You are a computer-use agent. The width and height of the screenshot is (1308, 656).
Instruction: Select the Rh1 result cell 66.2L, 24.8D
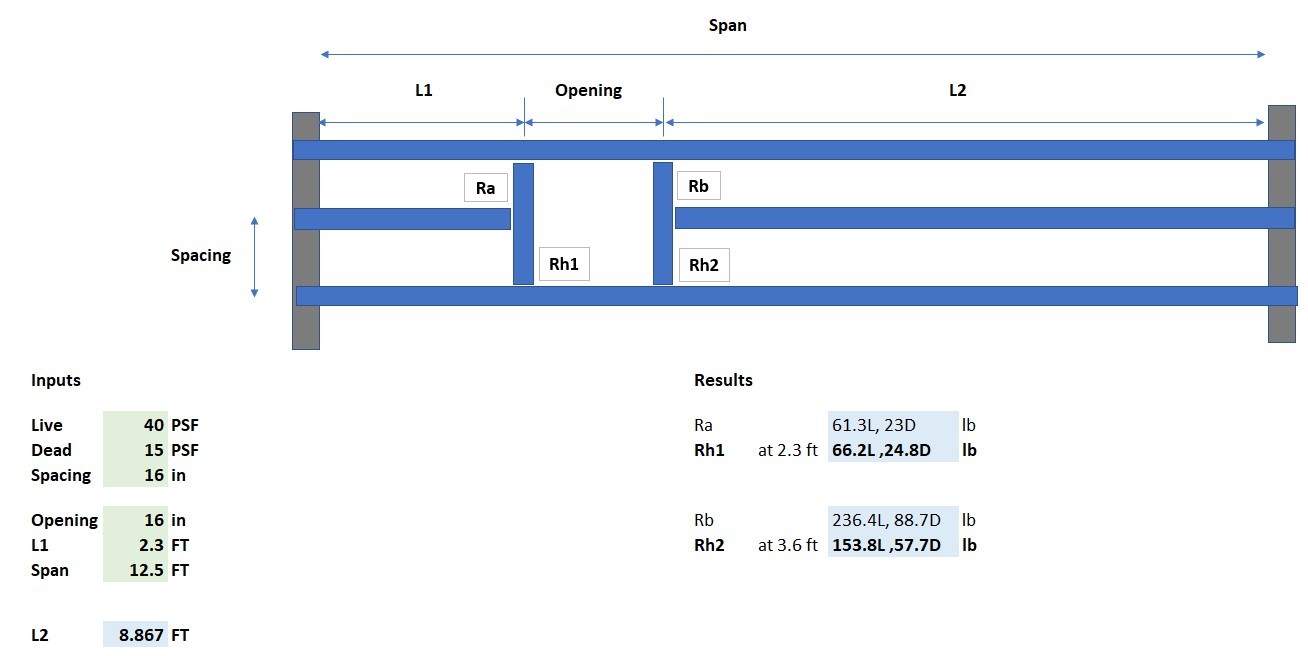pos(893,450)
